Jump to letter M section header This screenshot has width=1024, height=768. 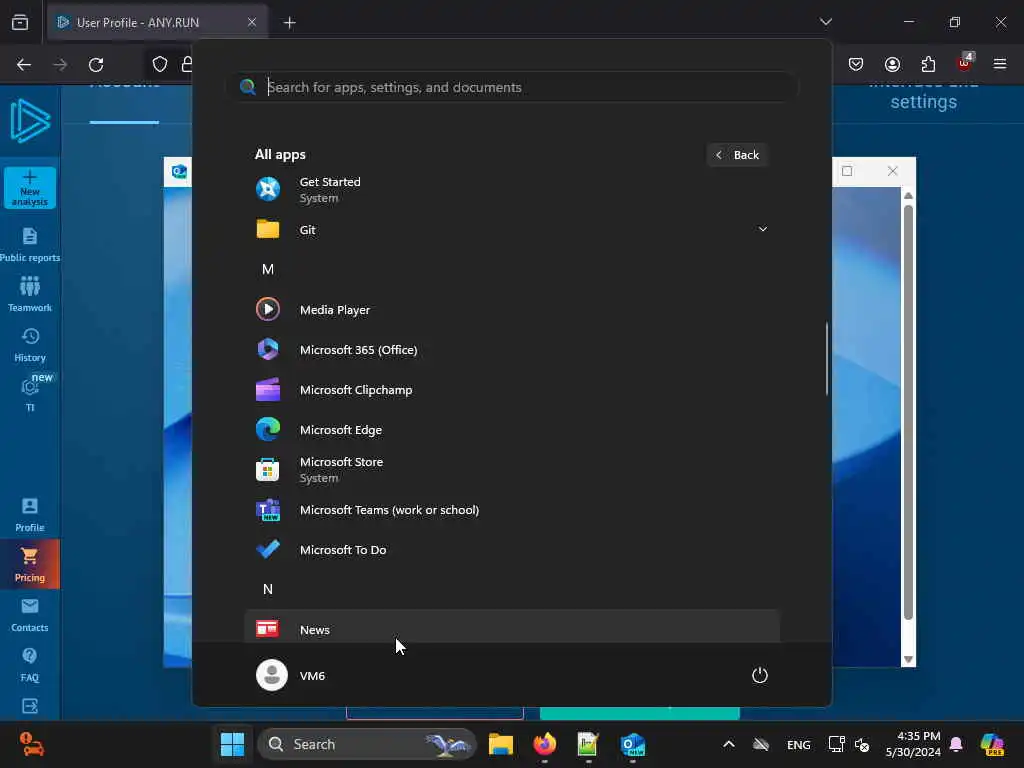(x=268, y=269)
